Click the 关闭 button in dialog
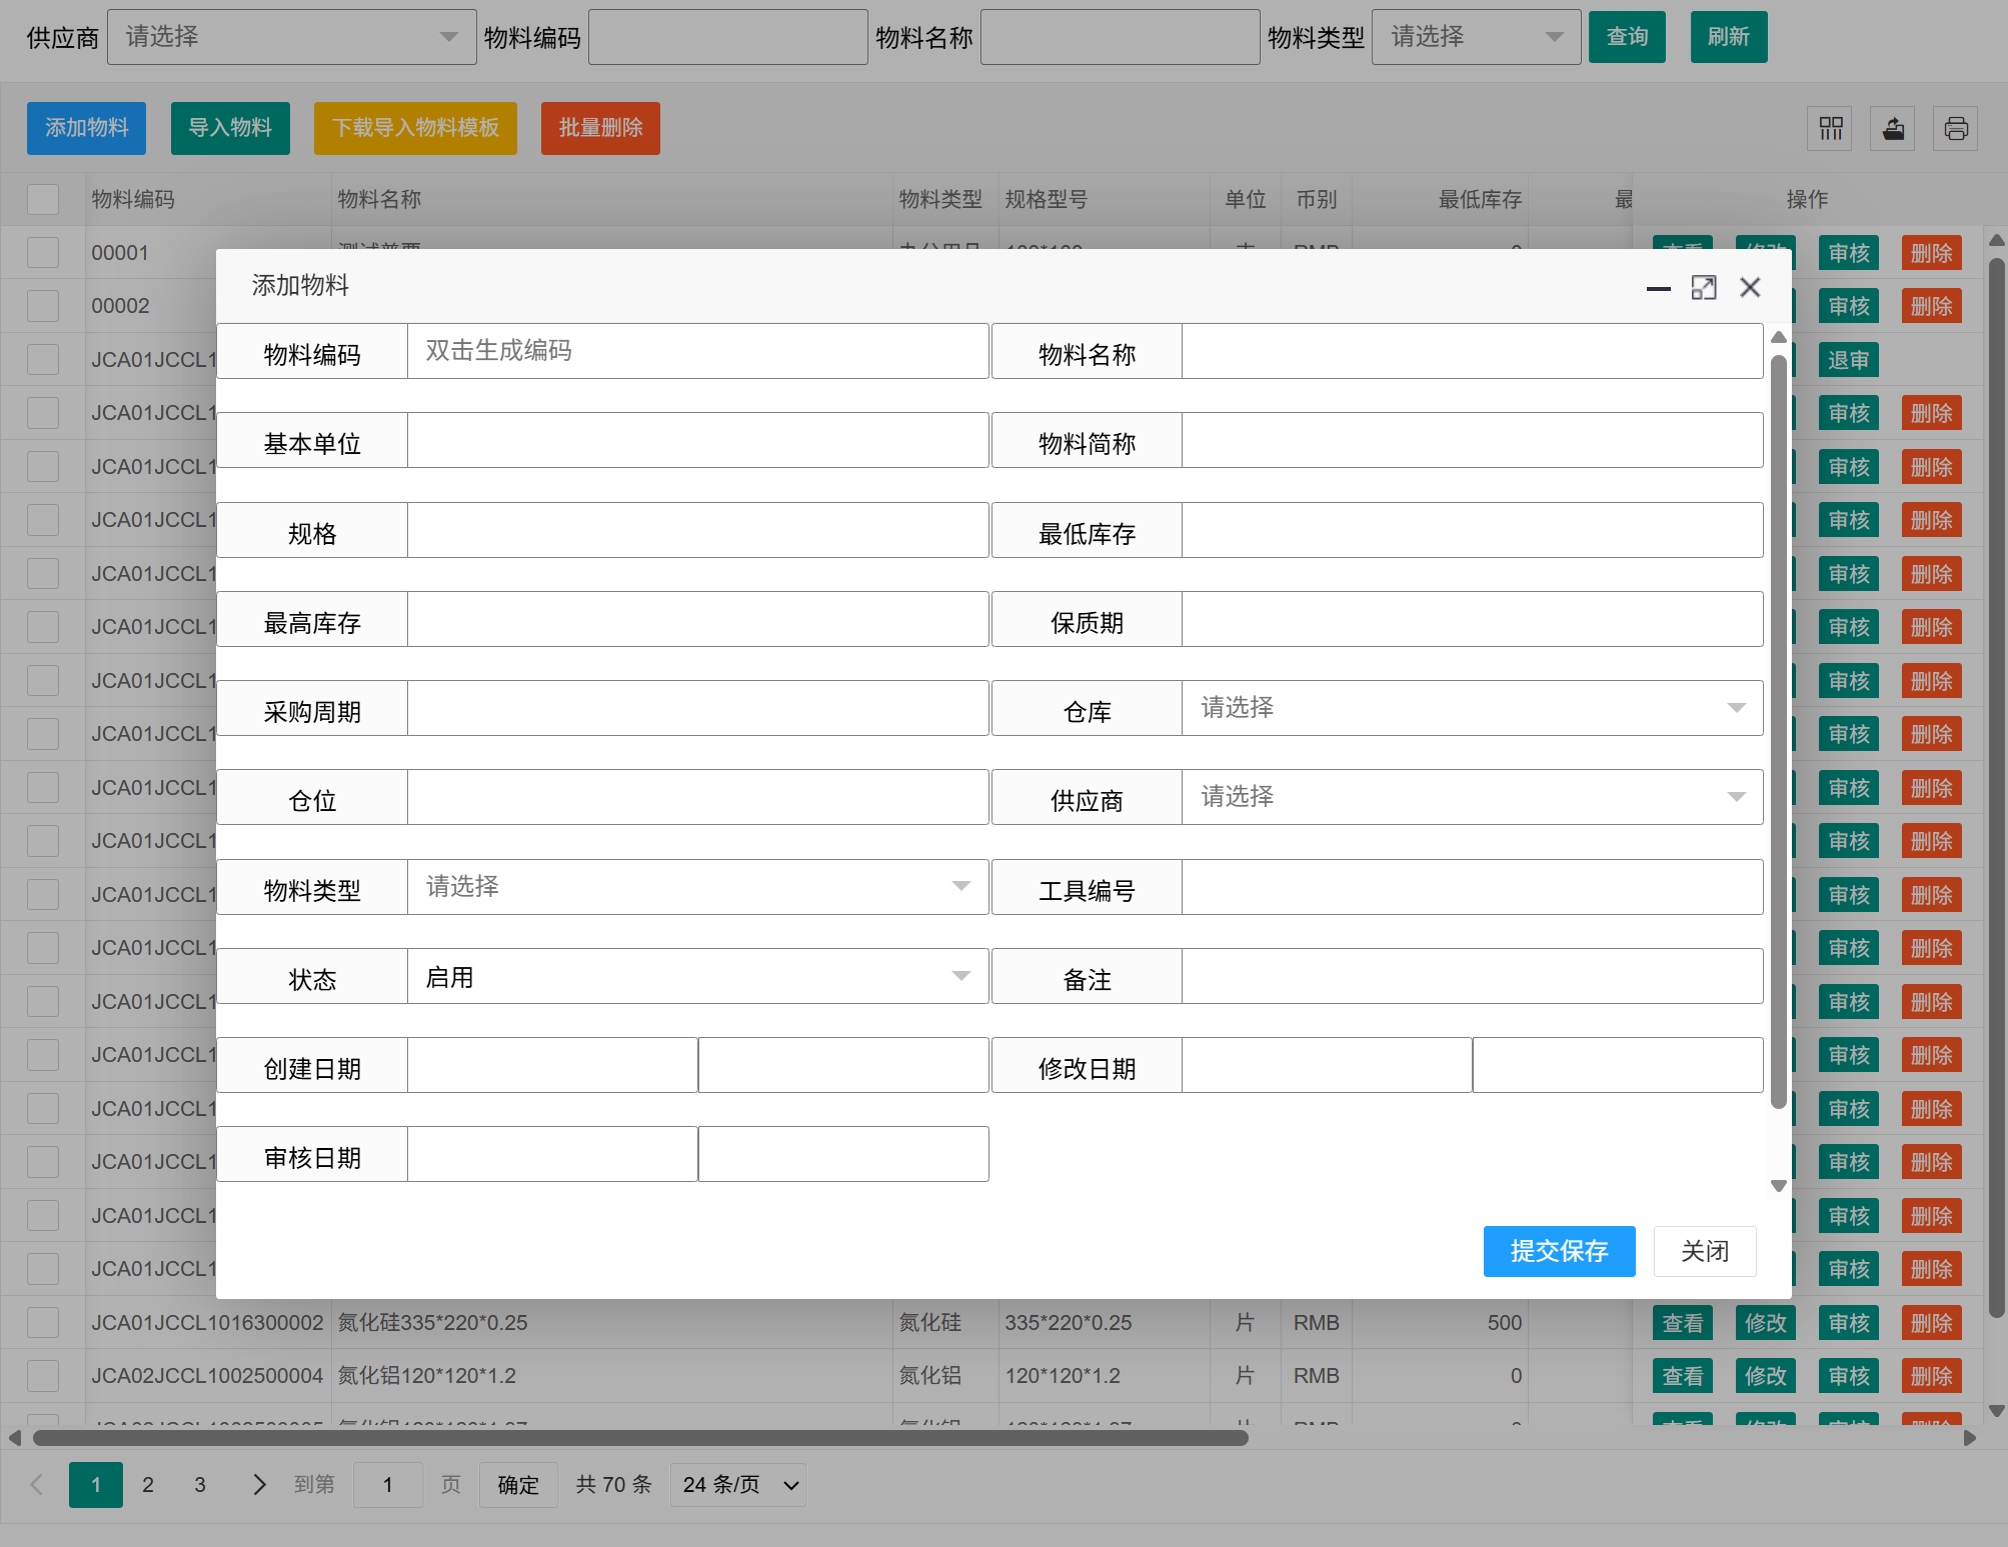2008x1547 pixels. click(x=1705, y=1251)
